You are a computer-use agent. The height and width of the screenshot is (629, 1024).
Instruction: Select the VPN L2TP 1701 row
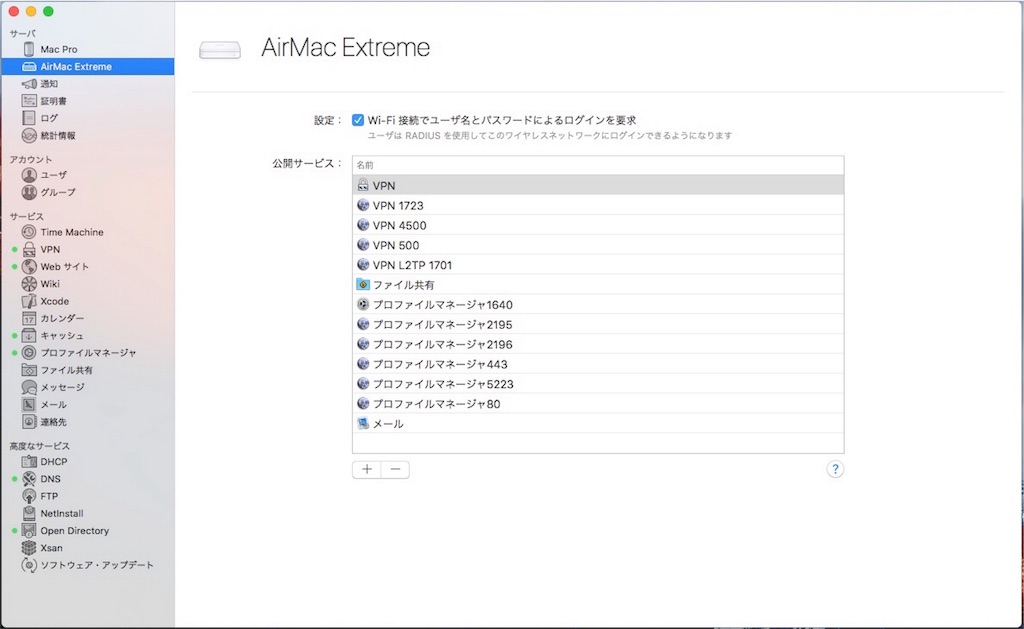click(x=598, y=265)
